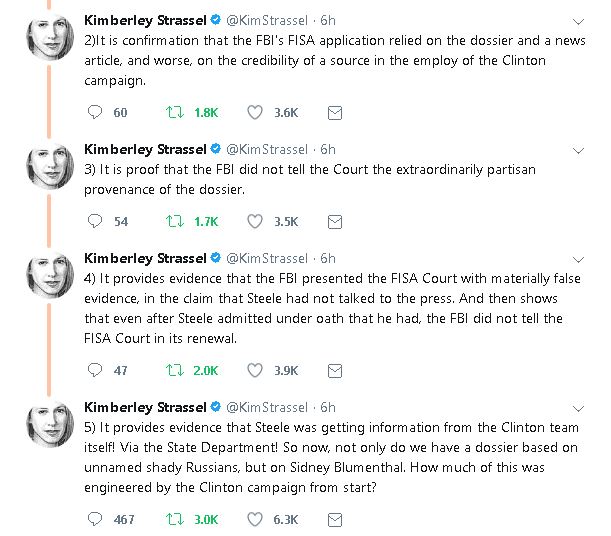The width and height of the screenshot is (611, 536).
Task: Open the dropdown caret on tweet 2
Action: click(x=580, y=21)
